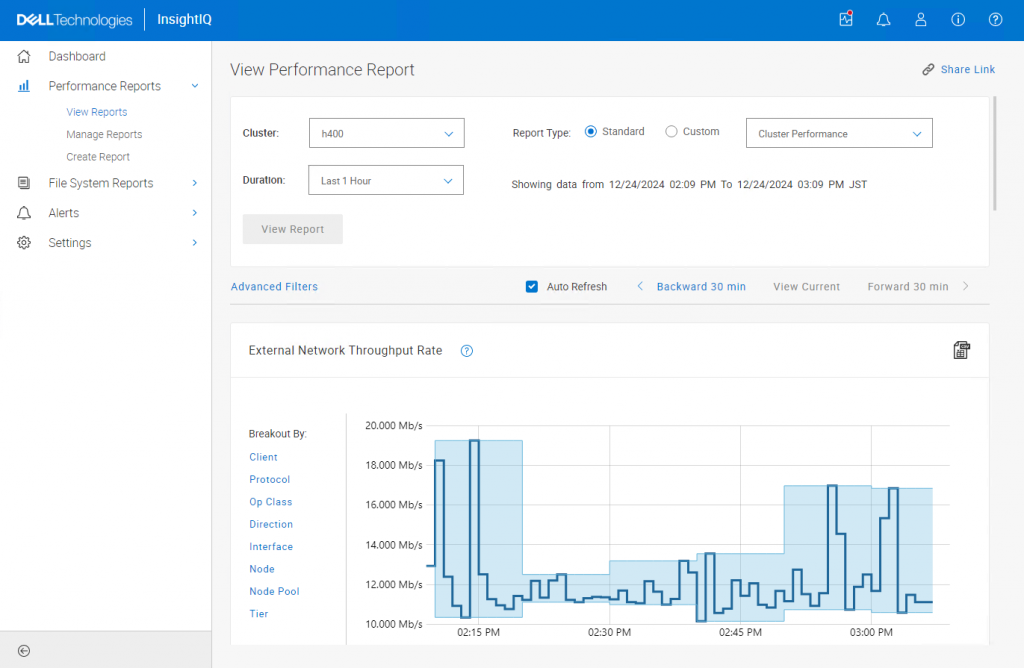
Task: Open the Cluster dropdown showing h400
Action: pos(386,133)
